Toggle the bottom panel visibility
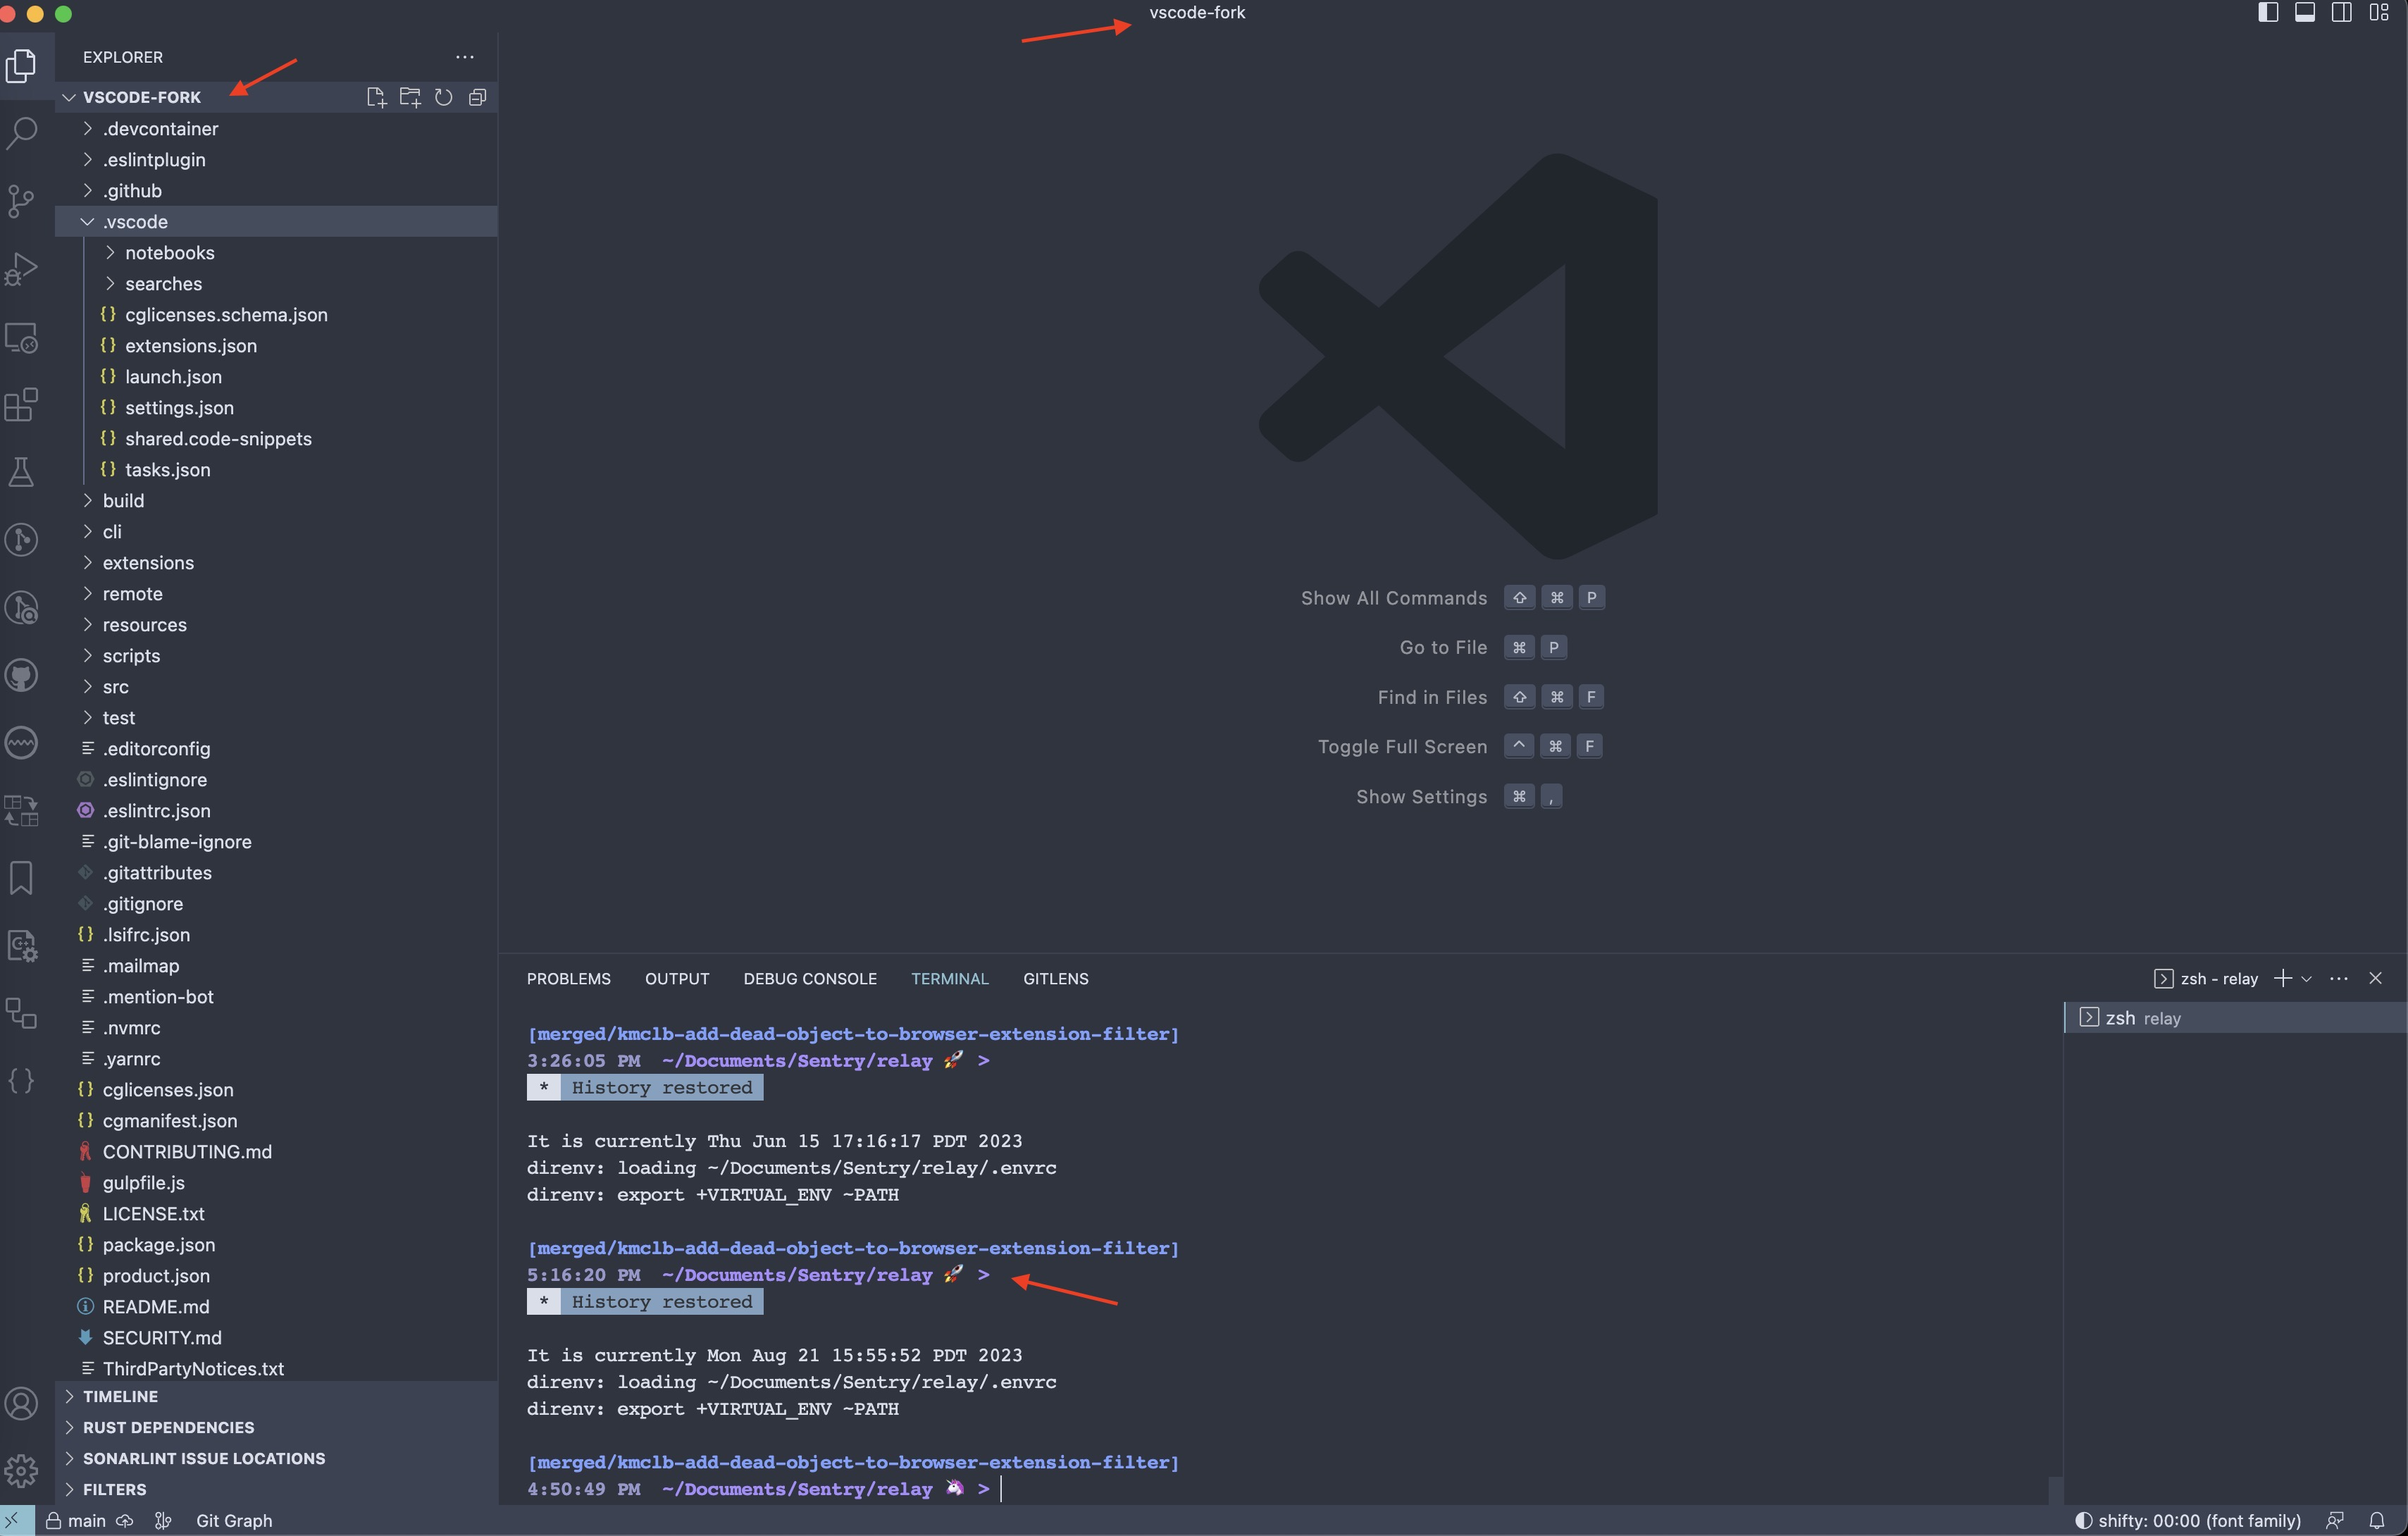Image resolution: width=2408 pixels, height=1536 pixels. coord(2306,13)
